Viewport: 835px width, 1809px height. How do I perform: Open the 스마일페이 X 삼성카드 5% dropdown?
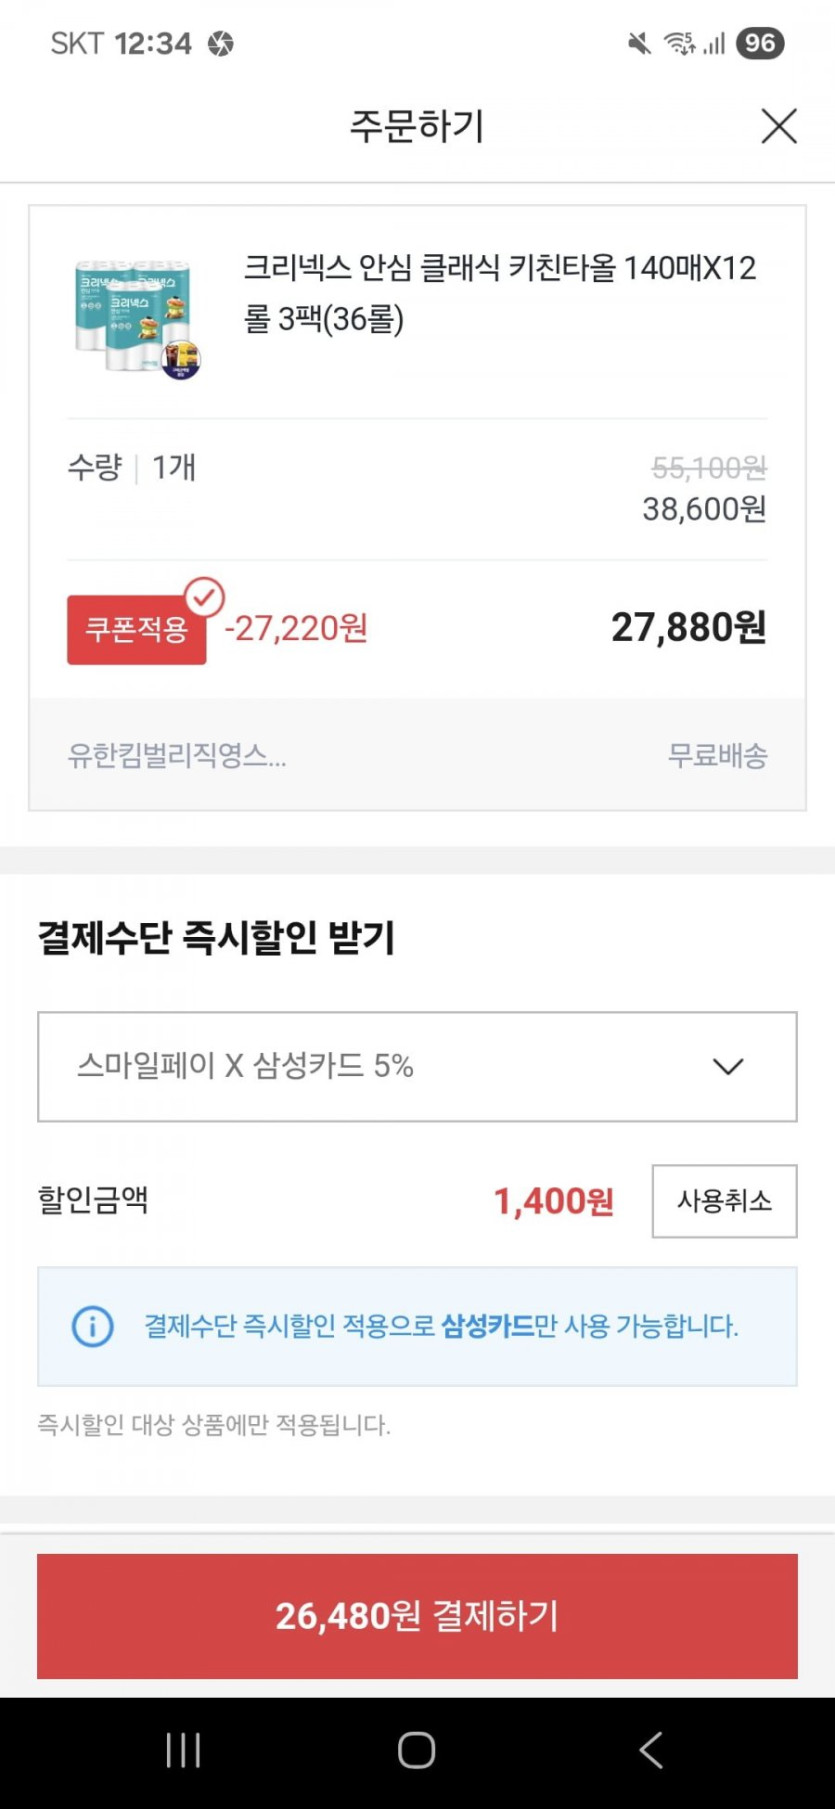tap(417, 1066)
